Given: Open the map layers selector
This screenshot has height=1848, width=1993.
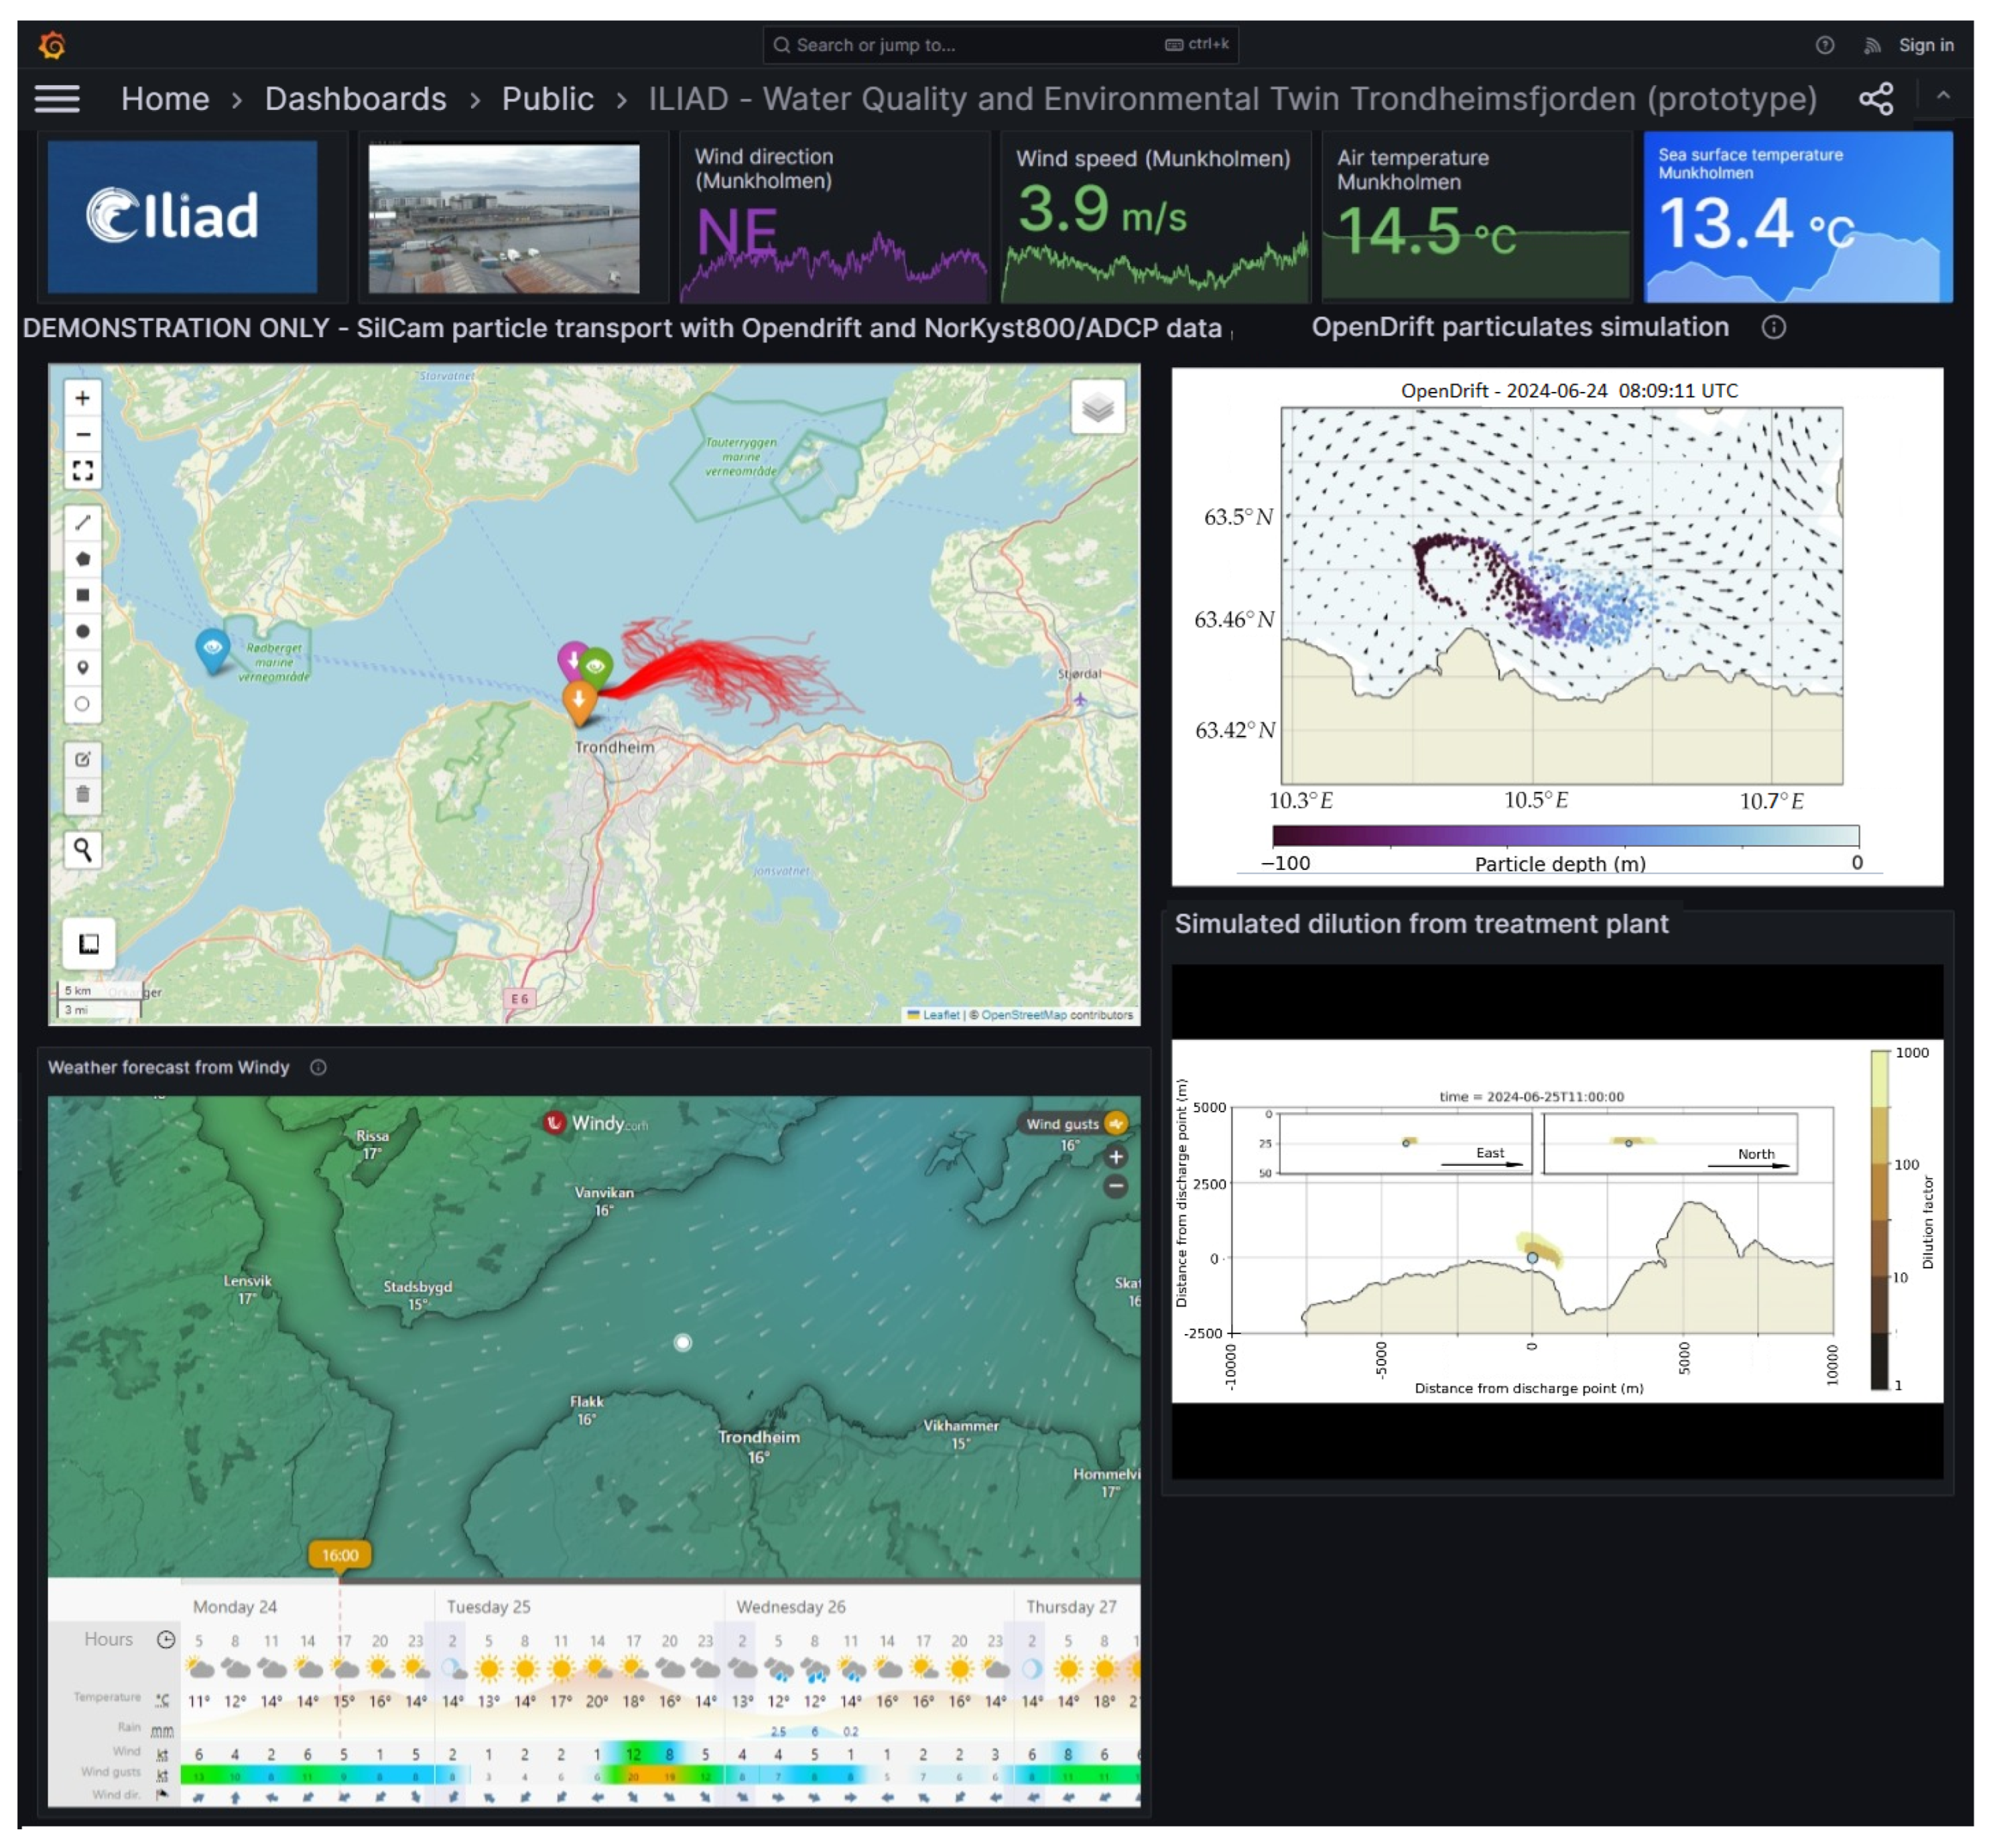Looking at the screenshot, I should 1097,407.
